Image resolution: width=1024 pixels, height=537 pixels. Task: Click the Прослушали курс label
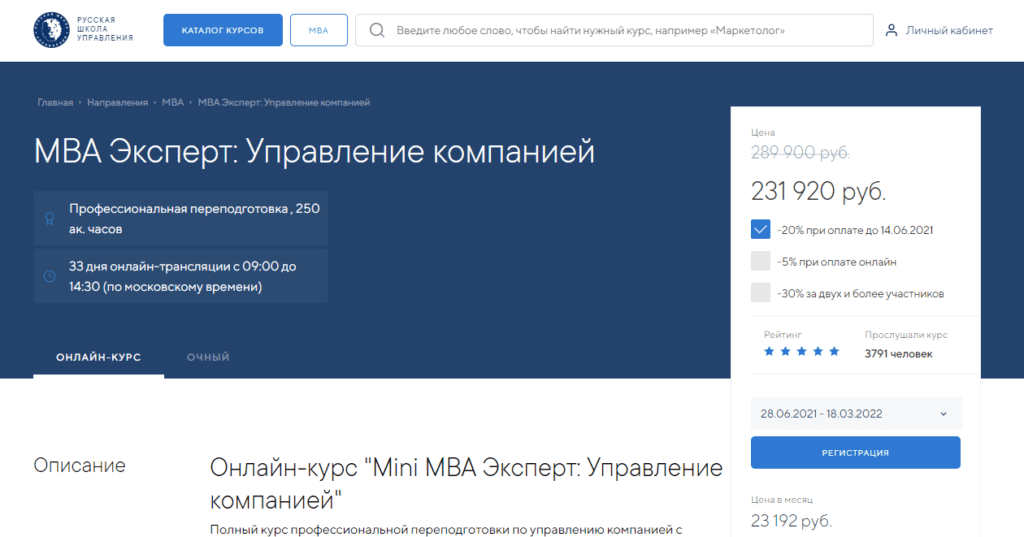point(906,334)
